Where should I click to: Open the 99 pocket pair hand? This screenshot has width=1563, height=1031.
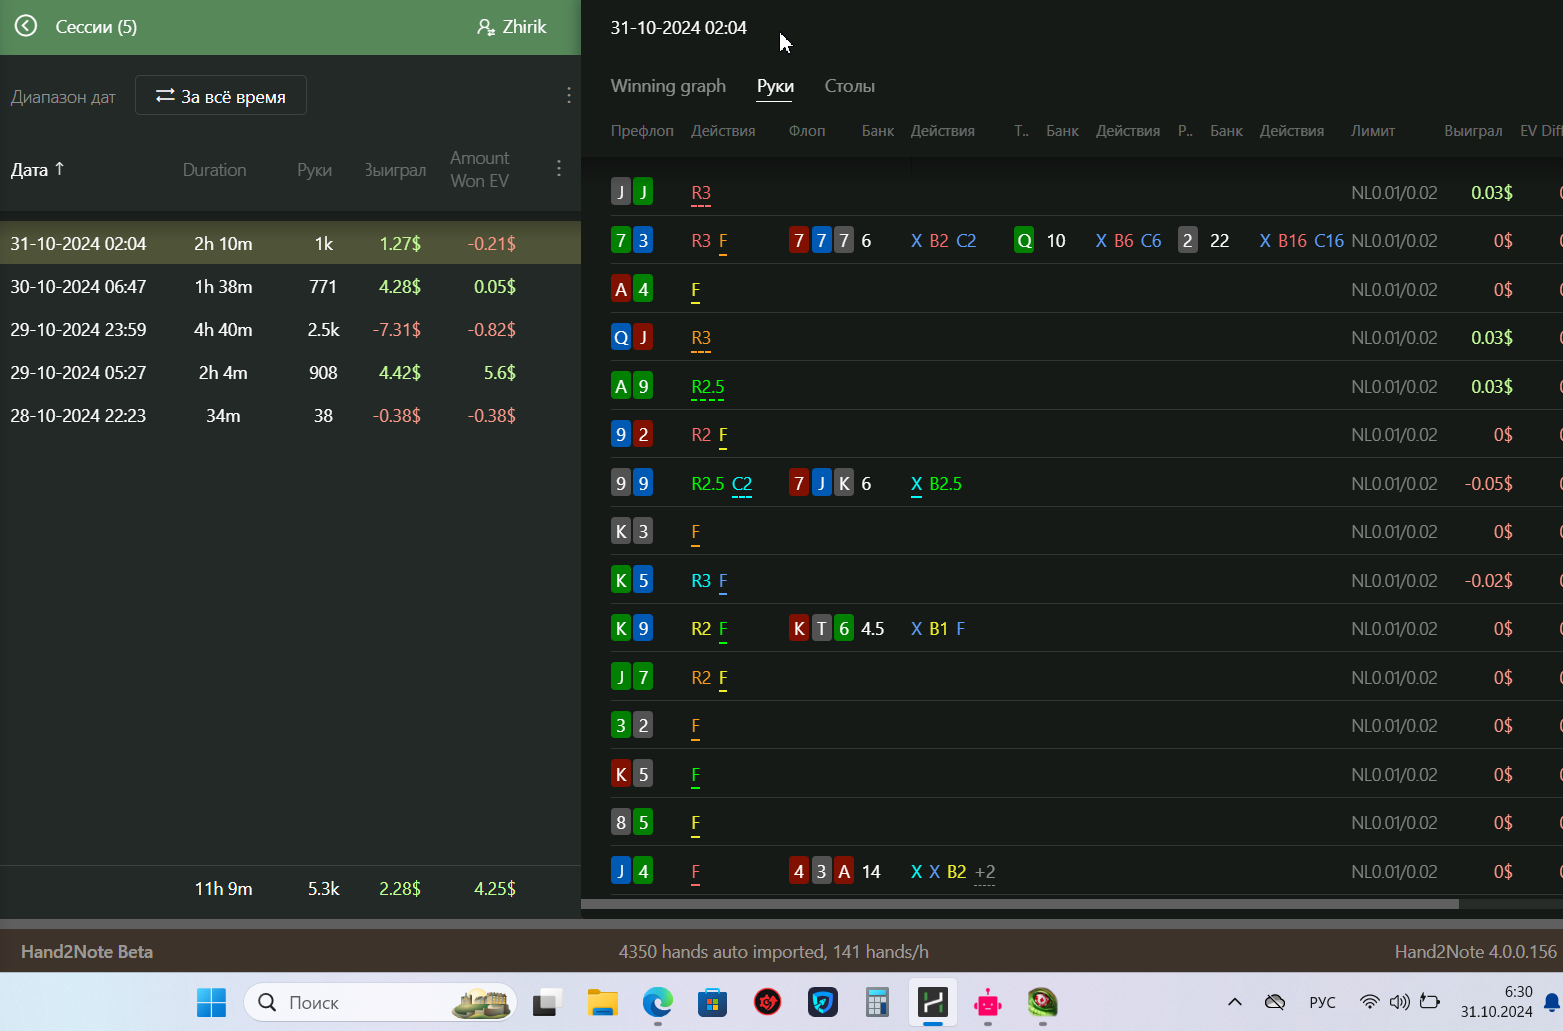click(1086, 483)
